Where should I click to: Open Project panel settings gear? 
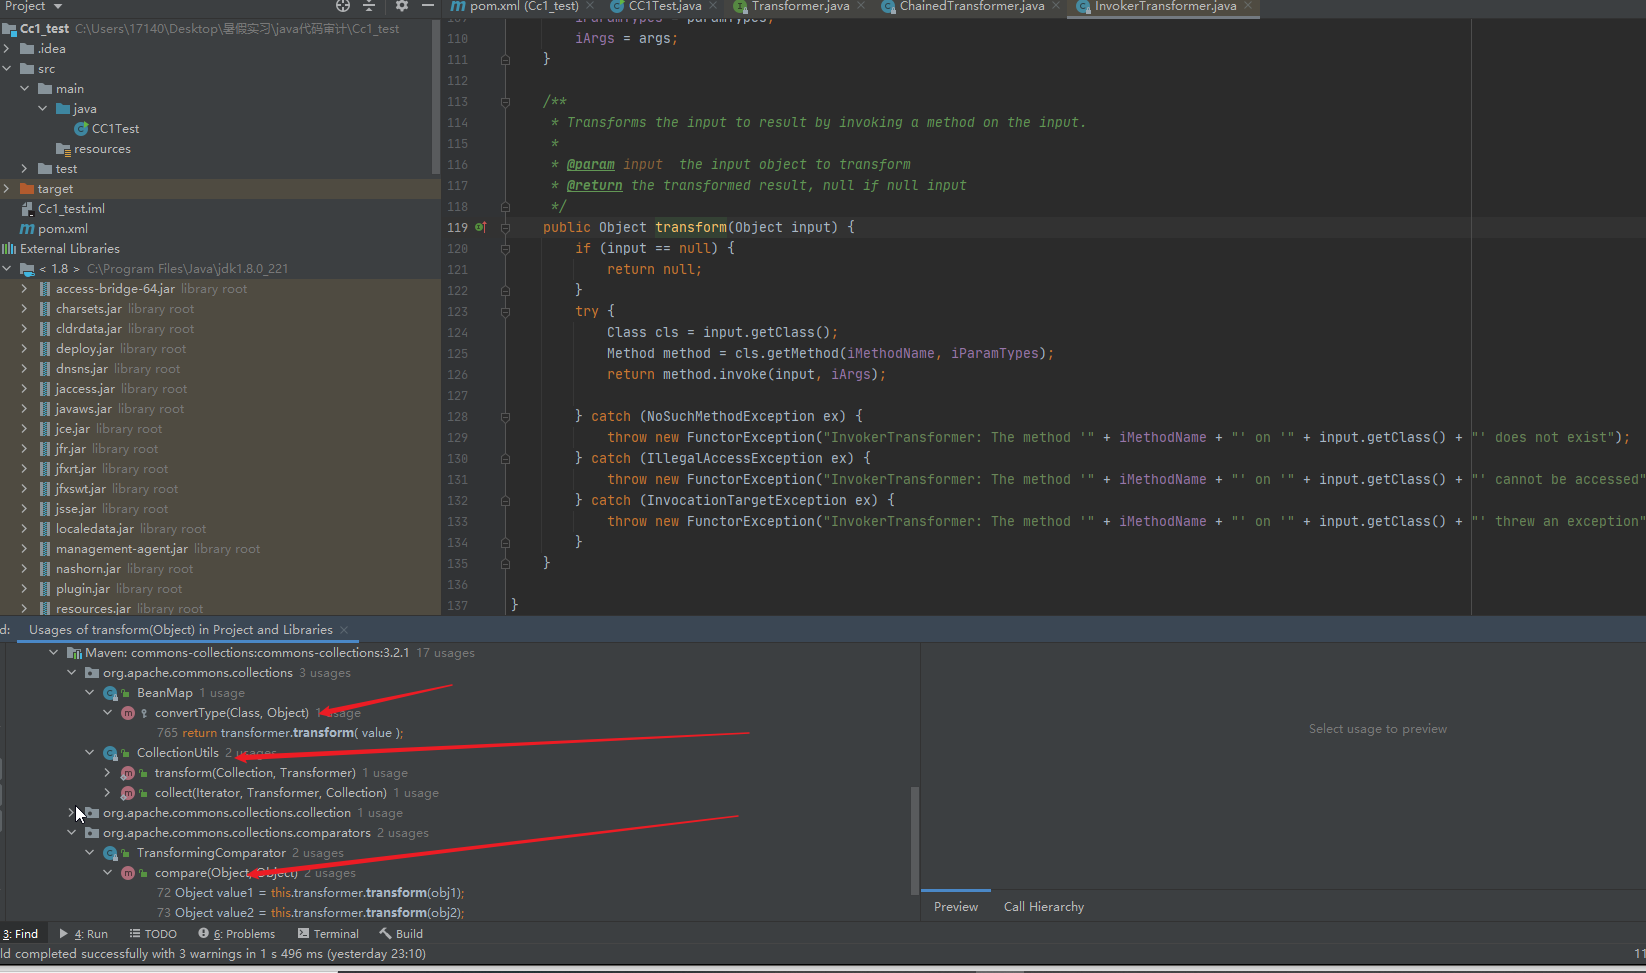coord(401,6)
